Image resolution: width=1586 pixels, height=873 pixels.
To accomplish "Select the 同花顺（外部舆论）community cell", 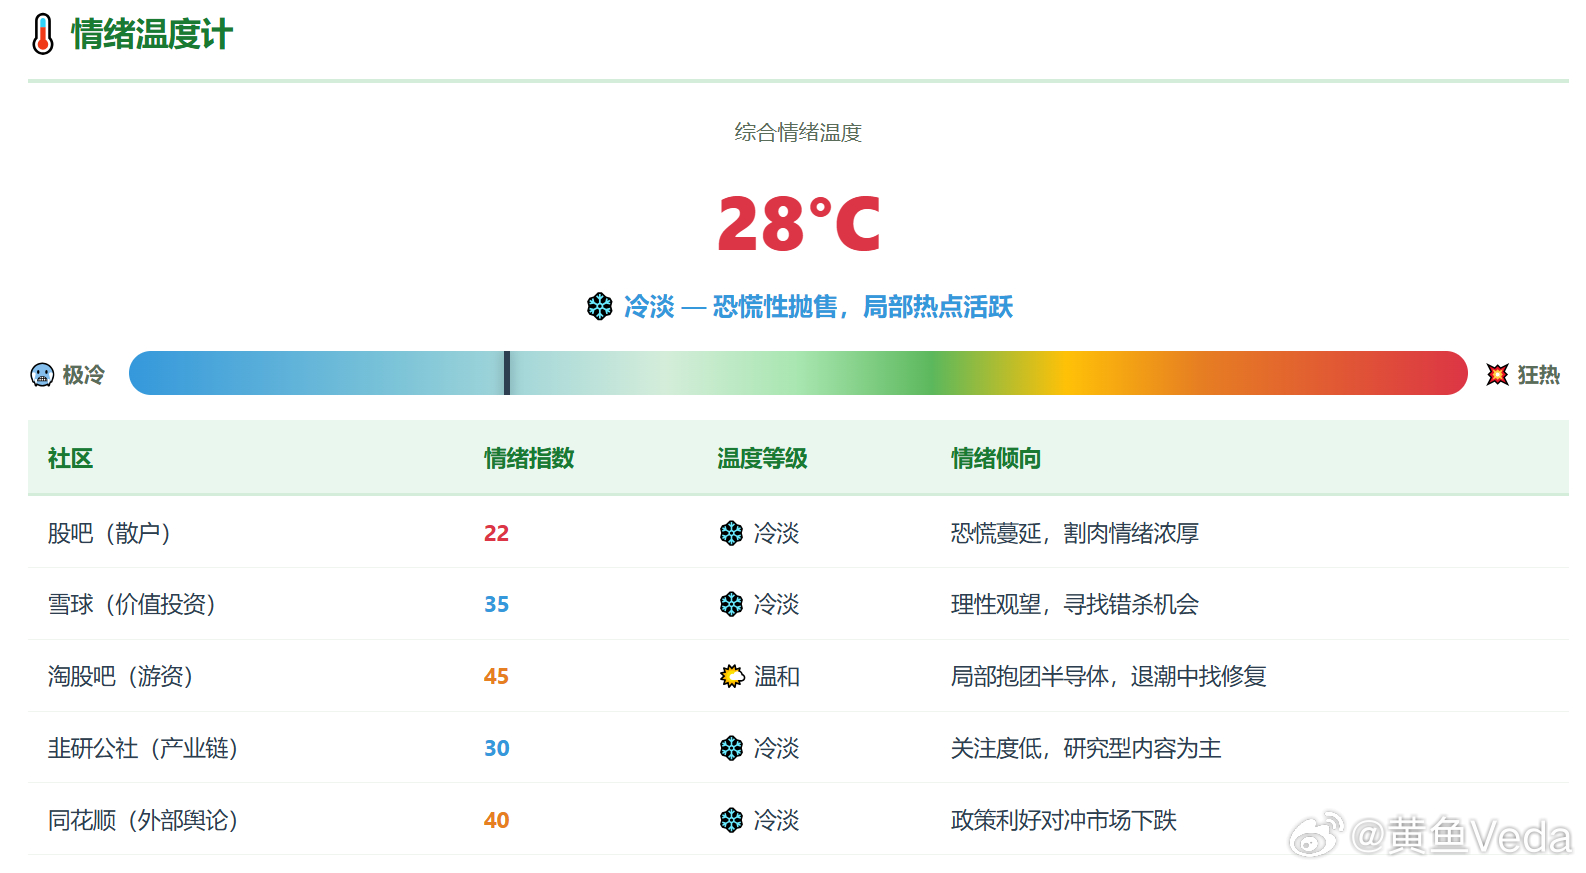I will 144,820.
